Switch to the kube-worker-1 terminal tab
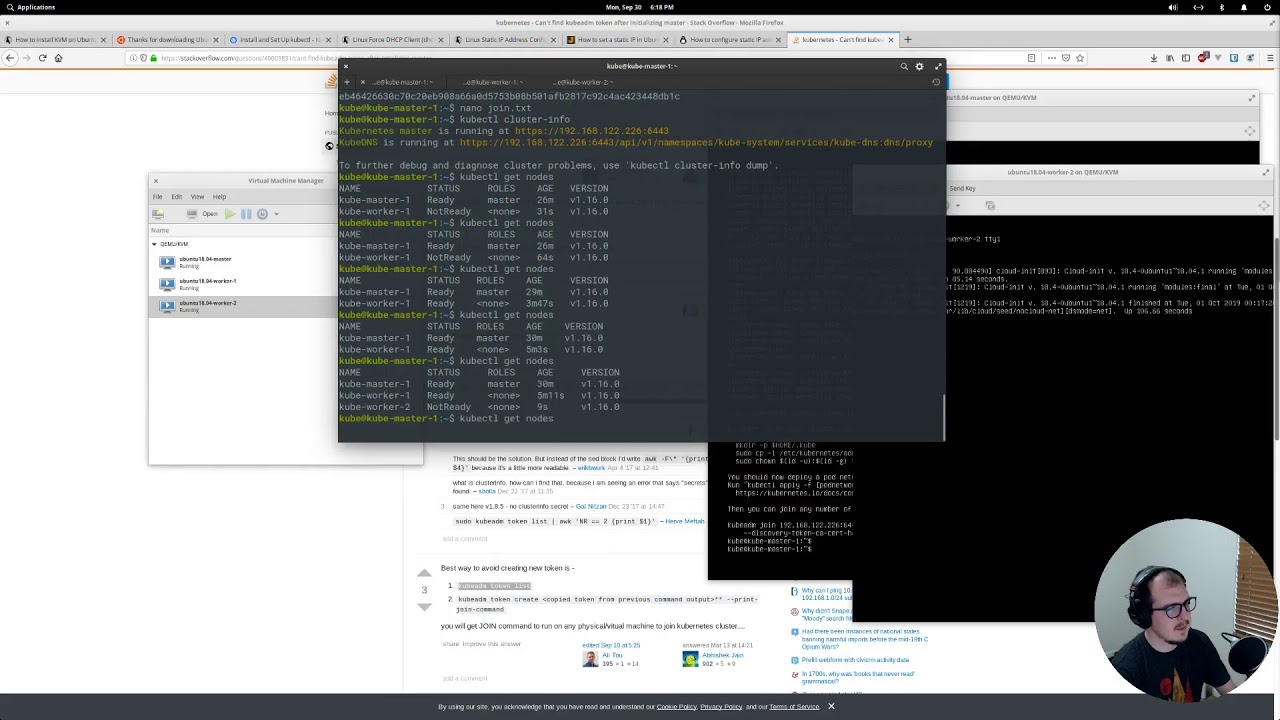 [492, 82]
